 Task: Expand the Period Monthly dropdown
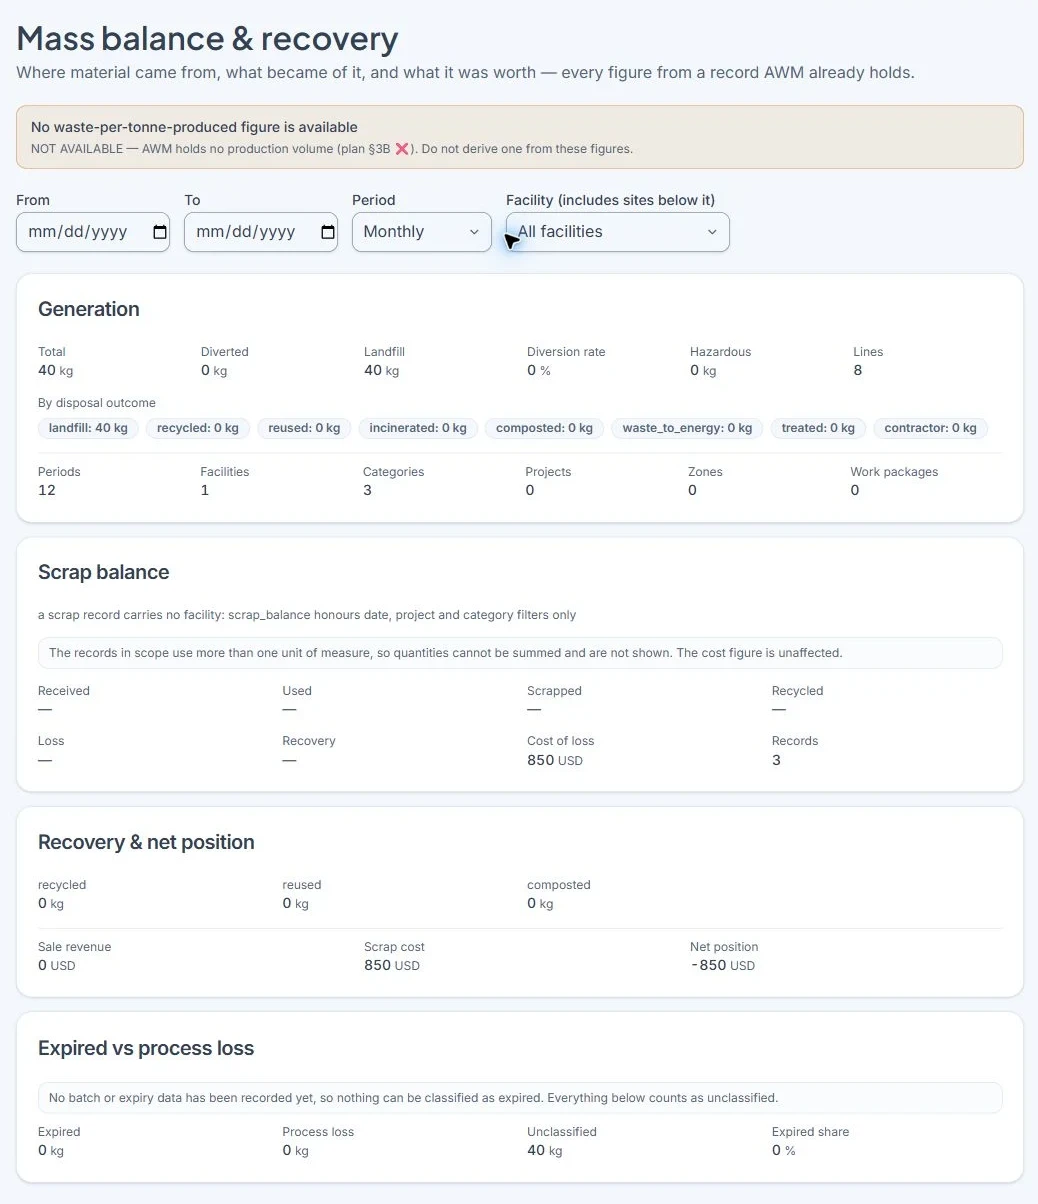422,232
